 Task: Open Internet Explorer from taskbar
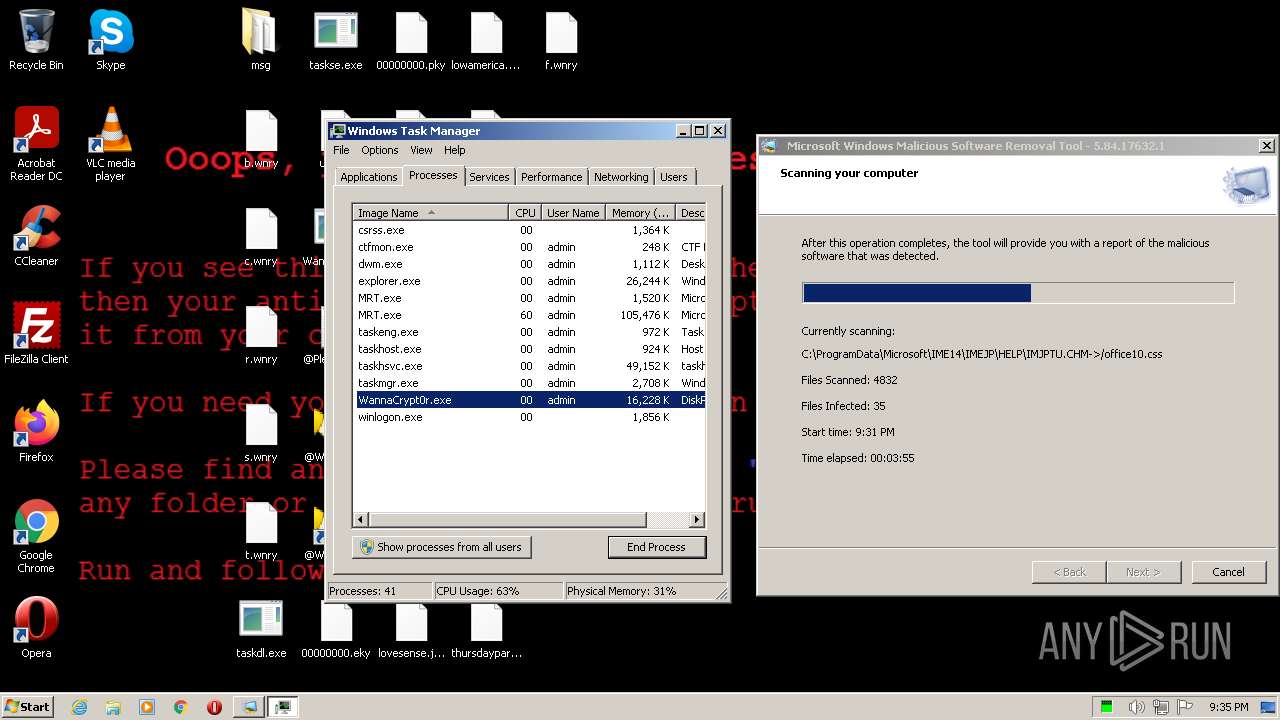point(79,707)
